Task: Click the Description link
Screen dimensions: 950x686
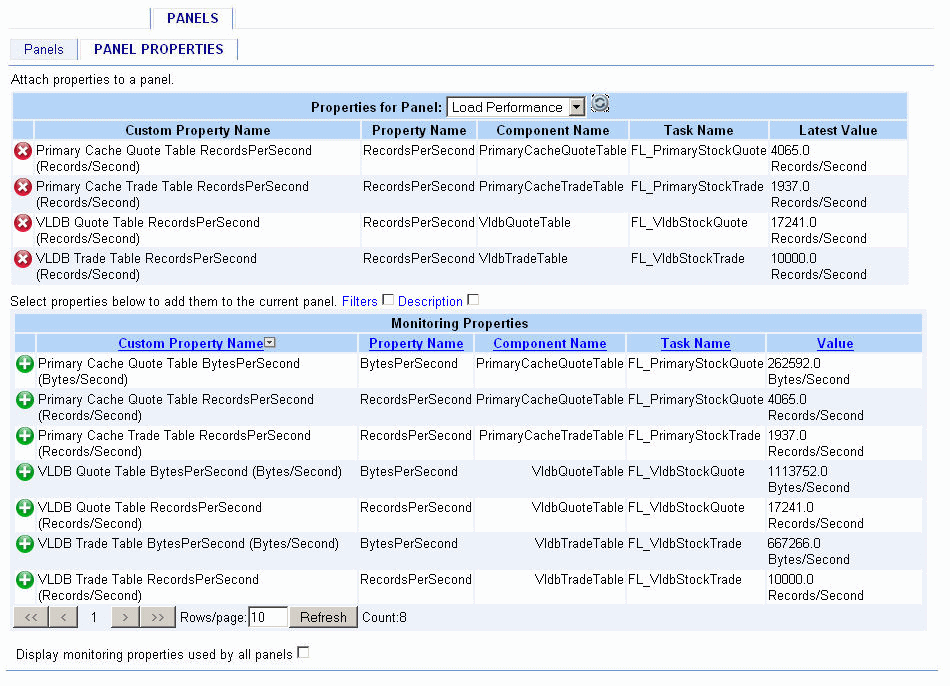Action: (x=430, y=301)
